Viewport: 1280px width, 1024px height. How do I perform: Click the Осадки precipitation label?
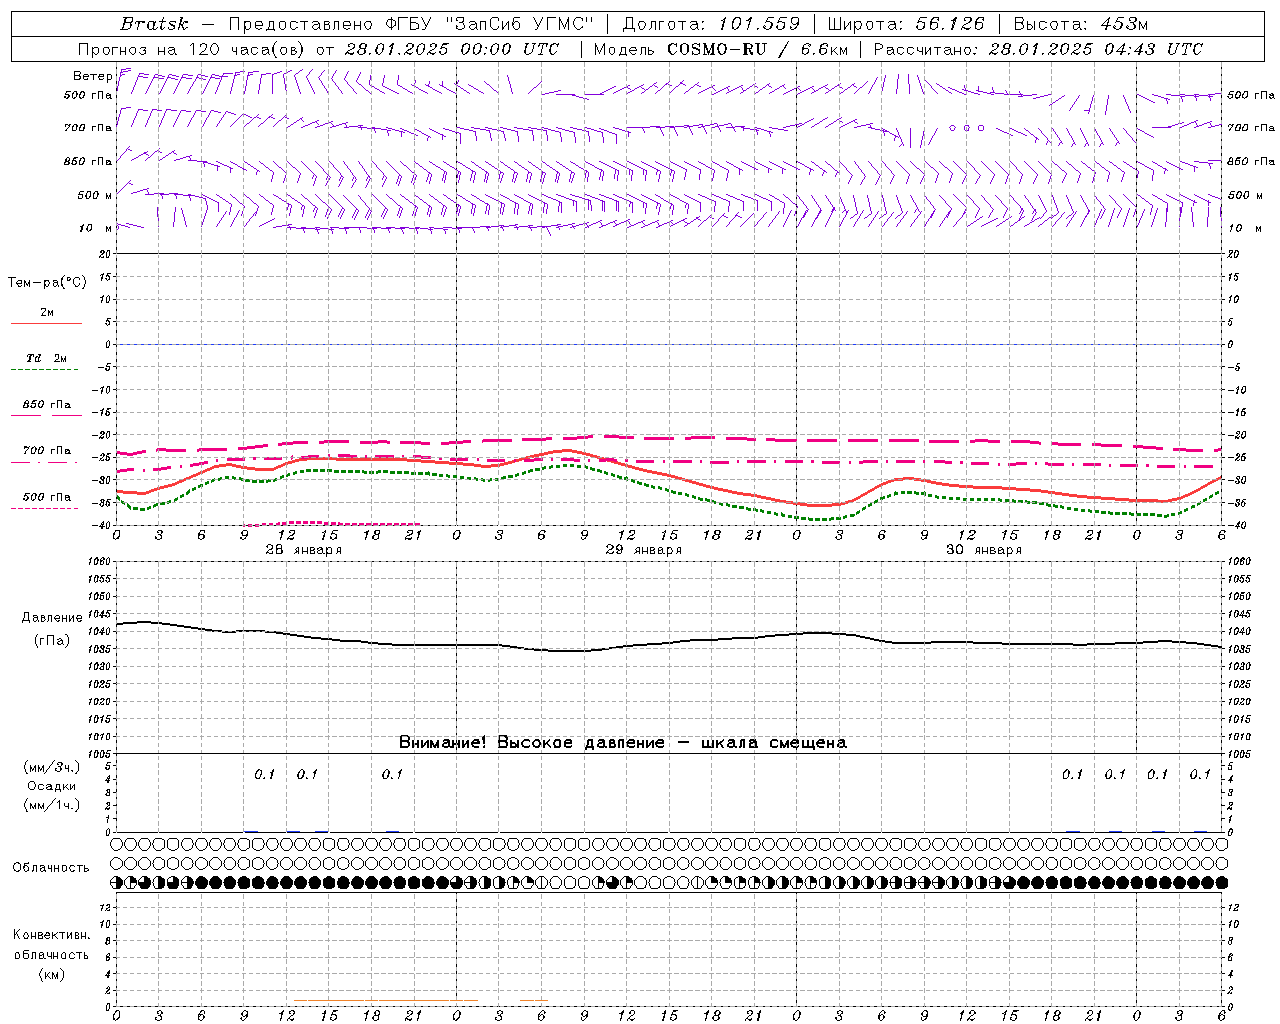pos(51,787)
